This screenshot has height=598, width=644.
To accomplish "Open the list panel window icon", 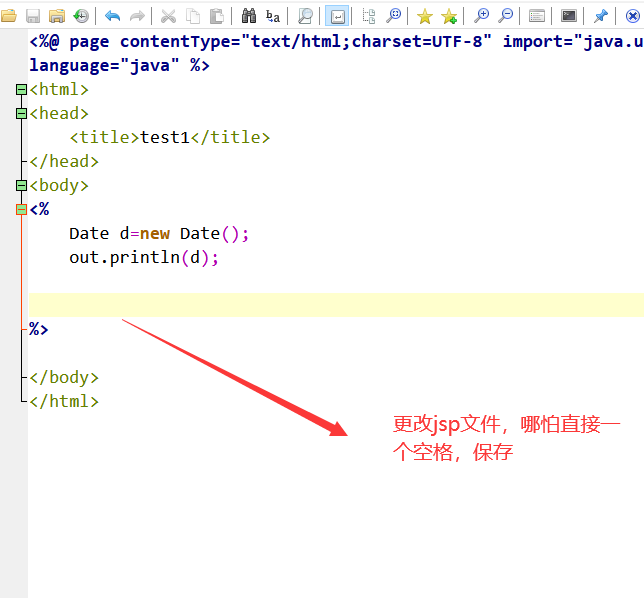I will [537, 16].
